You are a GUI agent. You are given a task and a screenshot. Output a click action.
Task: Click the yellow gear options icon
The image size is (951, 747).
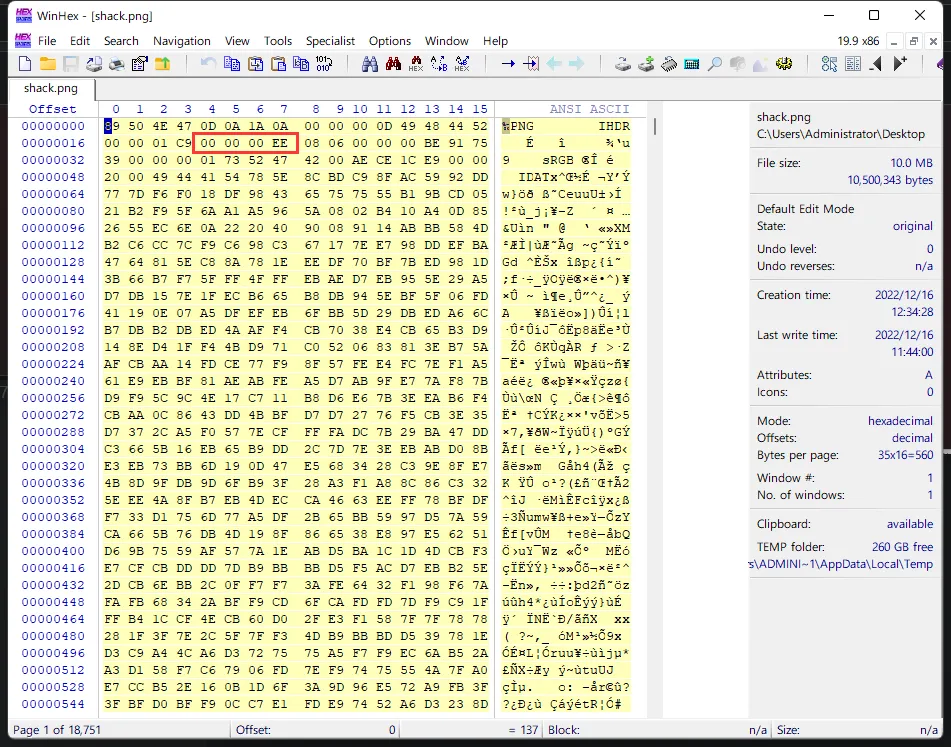point(785,64)
